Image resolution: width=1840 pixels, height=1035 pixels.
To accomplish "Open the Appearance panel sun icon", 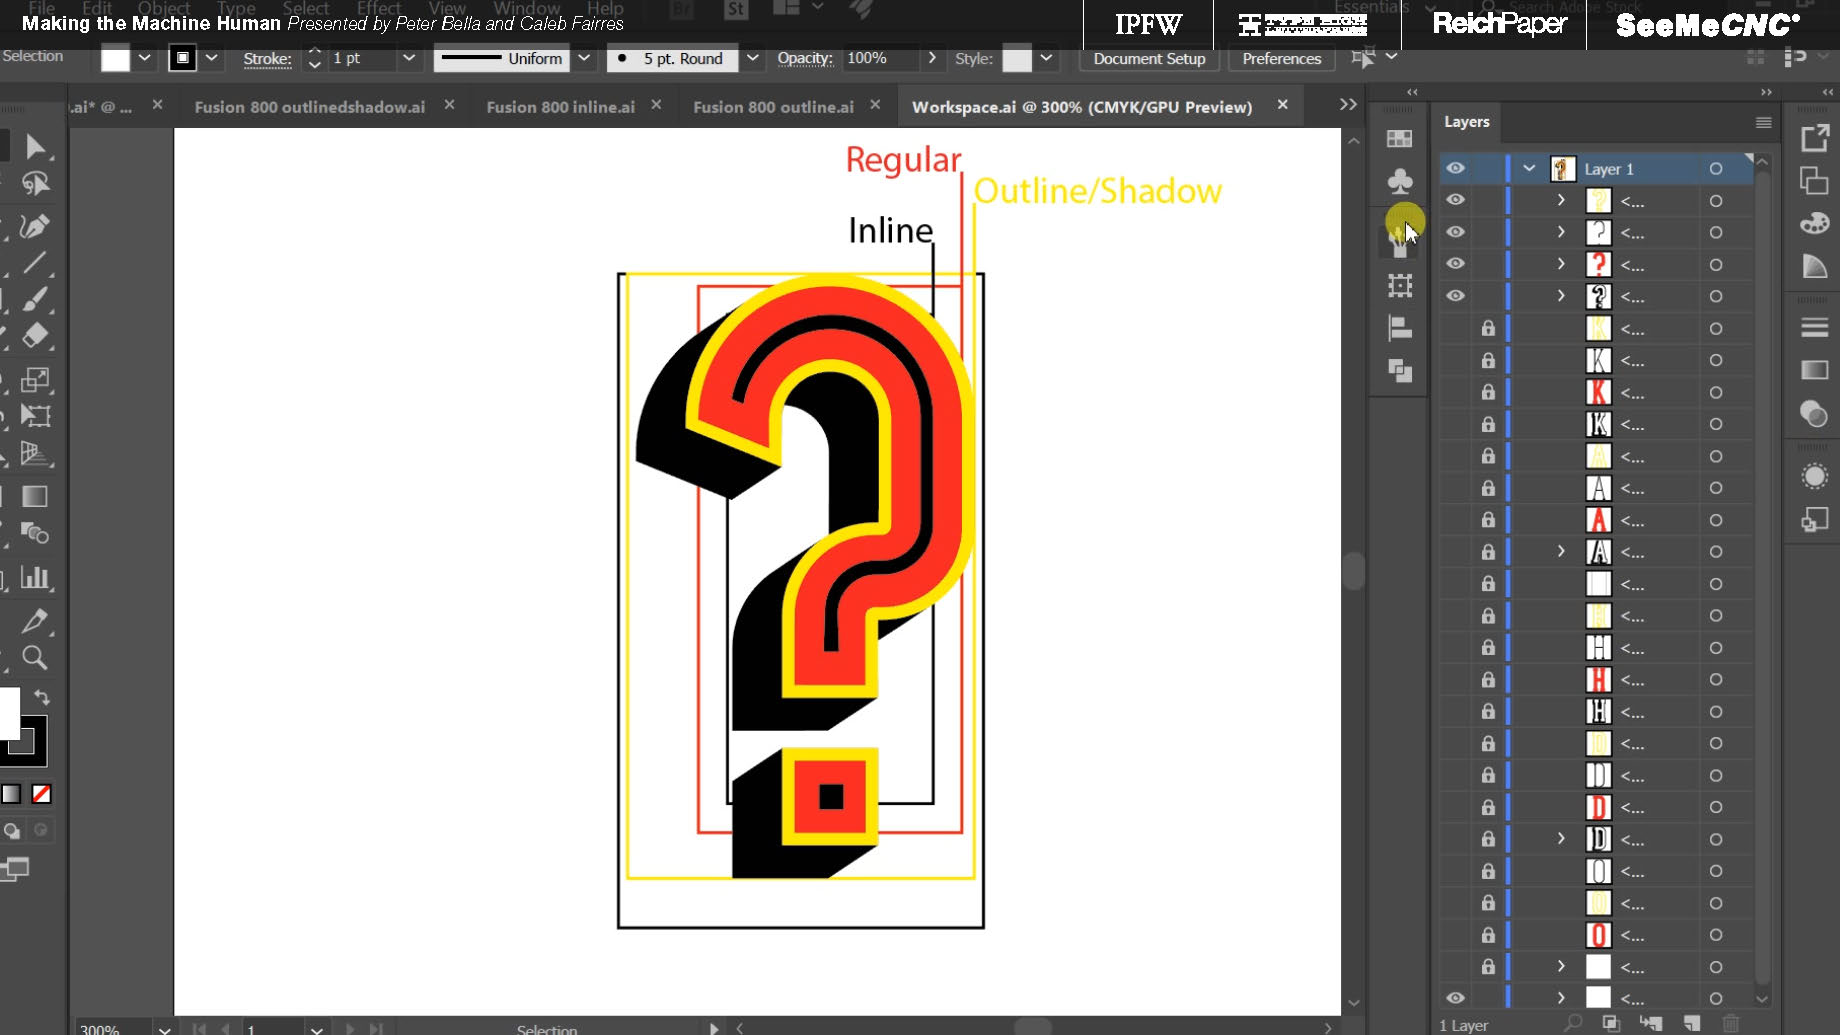I will click(1814, 477).
